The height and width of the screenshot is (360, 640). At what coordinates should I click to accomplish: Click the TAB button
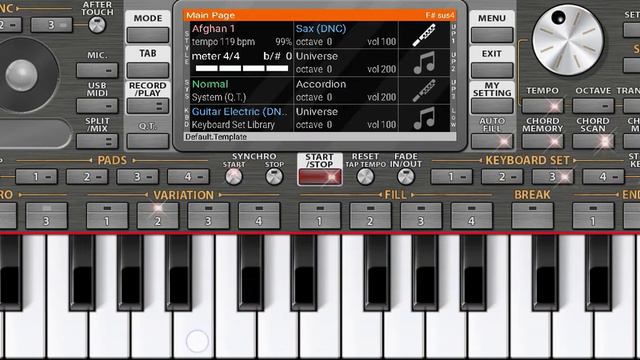pyautogui.click(x=148, y=70)
